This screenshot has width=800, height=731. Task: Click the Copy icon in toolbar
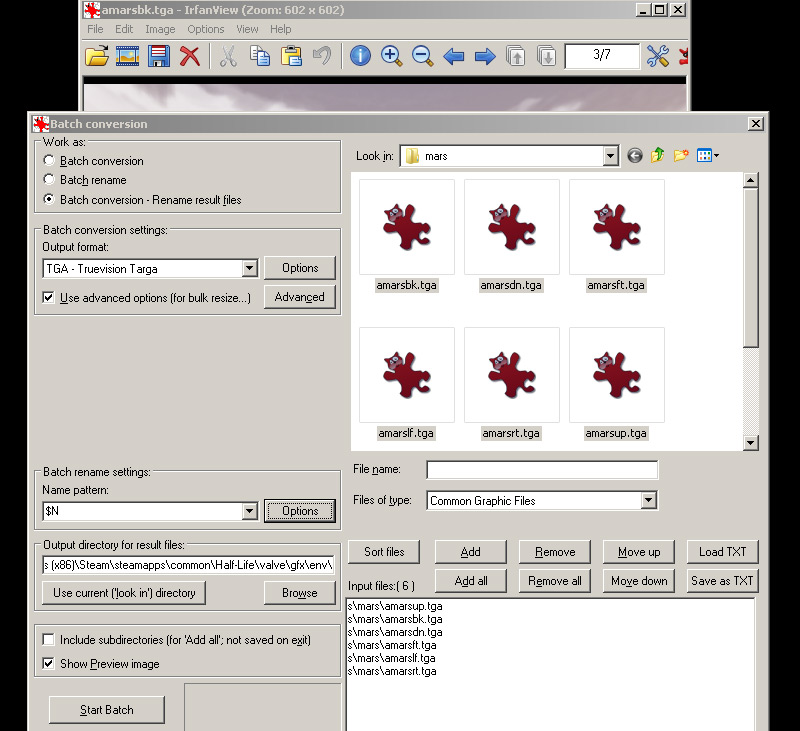260,56
